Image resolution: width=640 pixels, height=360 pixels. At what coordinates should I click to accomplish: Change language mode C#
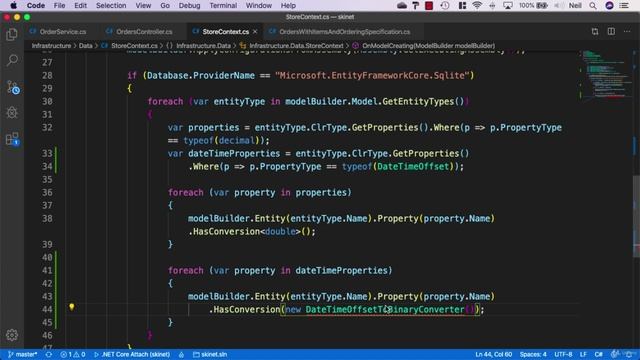point(598,354)
